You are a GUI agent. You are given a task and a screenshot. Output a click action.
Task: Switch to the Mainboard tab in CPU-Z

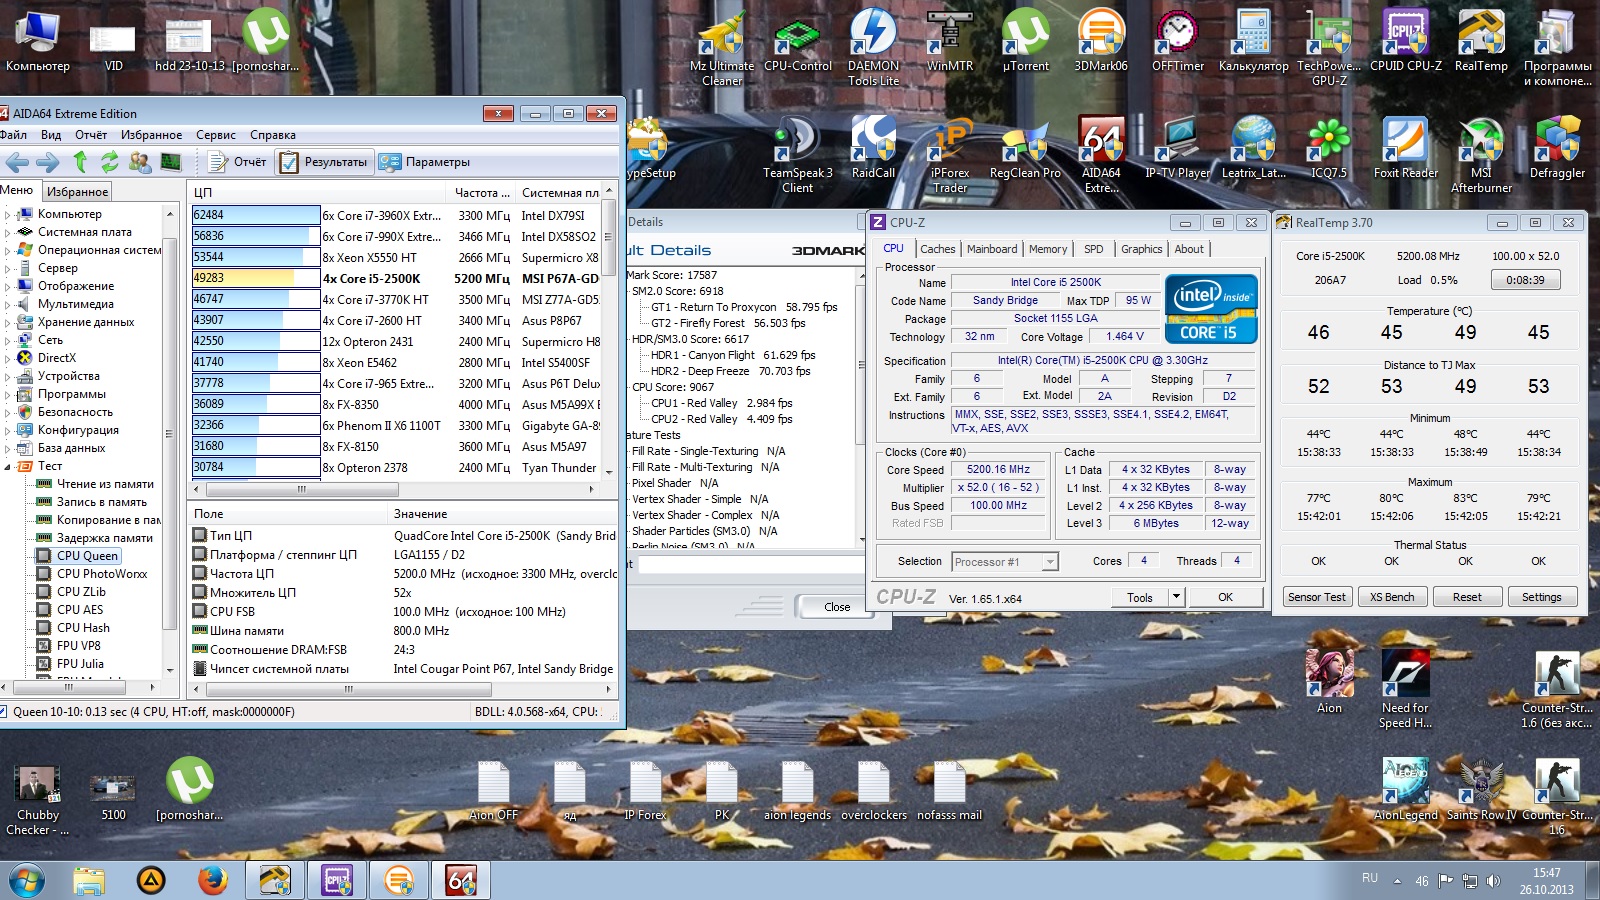click(992, 249)
